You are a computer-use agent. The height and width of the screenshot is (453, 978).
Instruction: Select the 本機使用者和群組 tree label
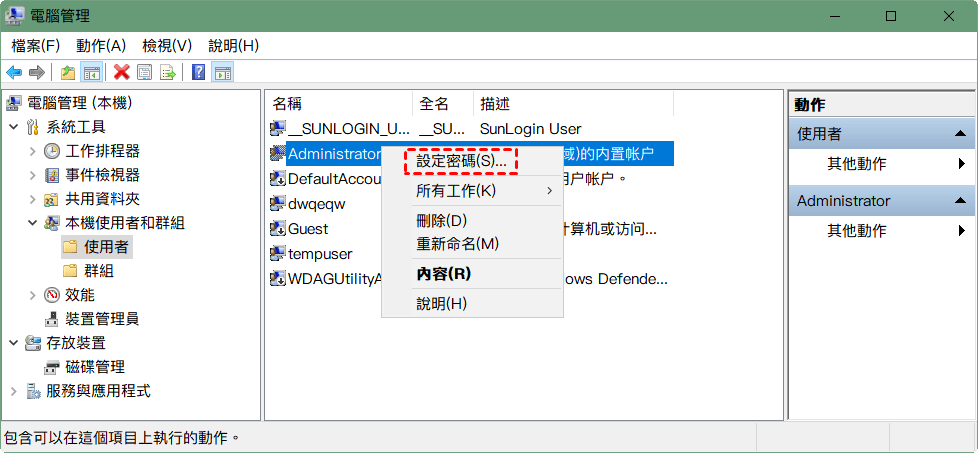(125, 223)
